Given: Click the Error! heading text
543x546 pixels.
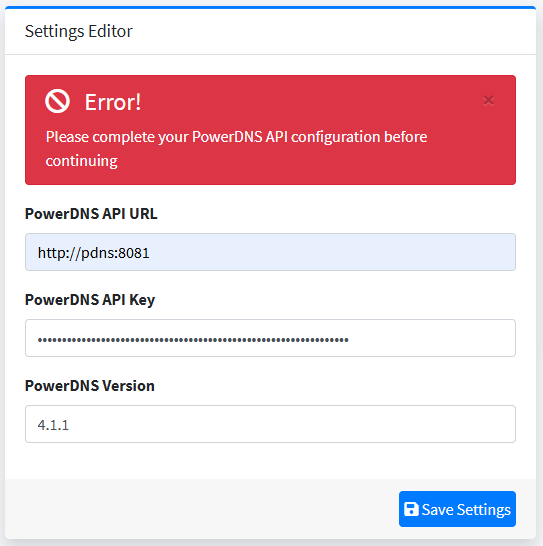Looking at the screenshot, I should (113, 102).
